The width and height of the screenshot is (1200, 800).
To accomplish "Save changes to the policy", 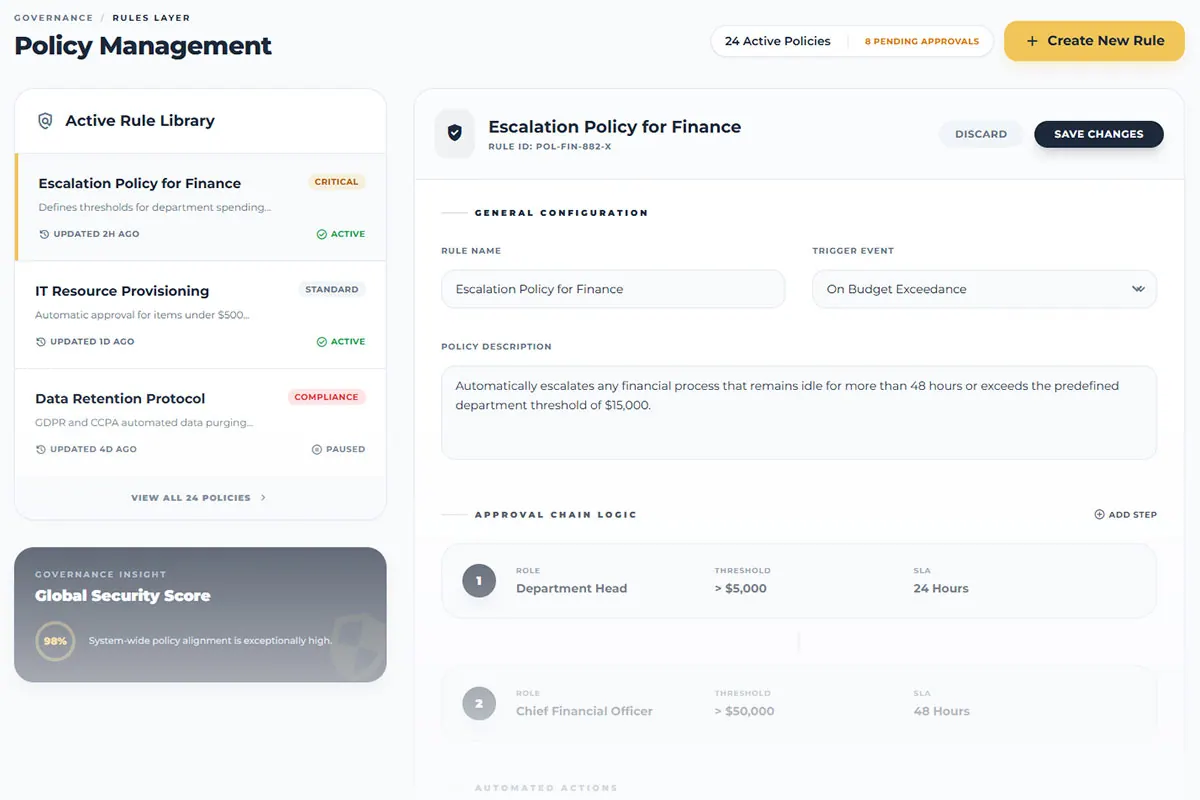I will 1099,134.
